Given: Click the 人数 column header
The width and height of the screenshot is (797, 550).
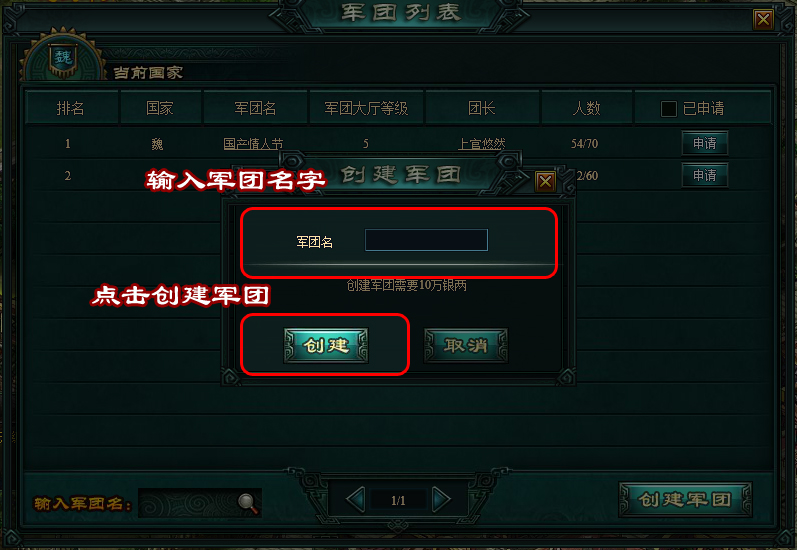Looking at the screenshot, I should click(x=587, y=108).
